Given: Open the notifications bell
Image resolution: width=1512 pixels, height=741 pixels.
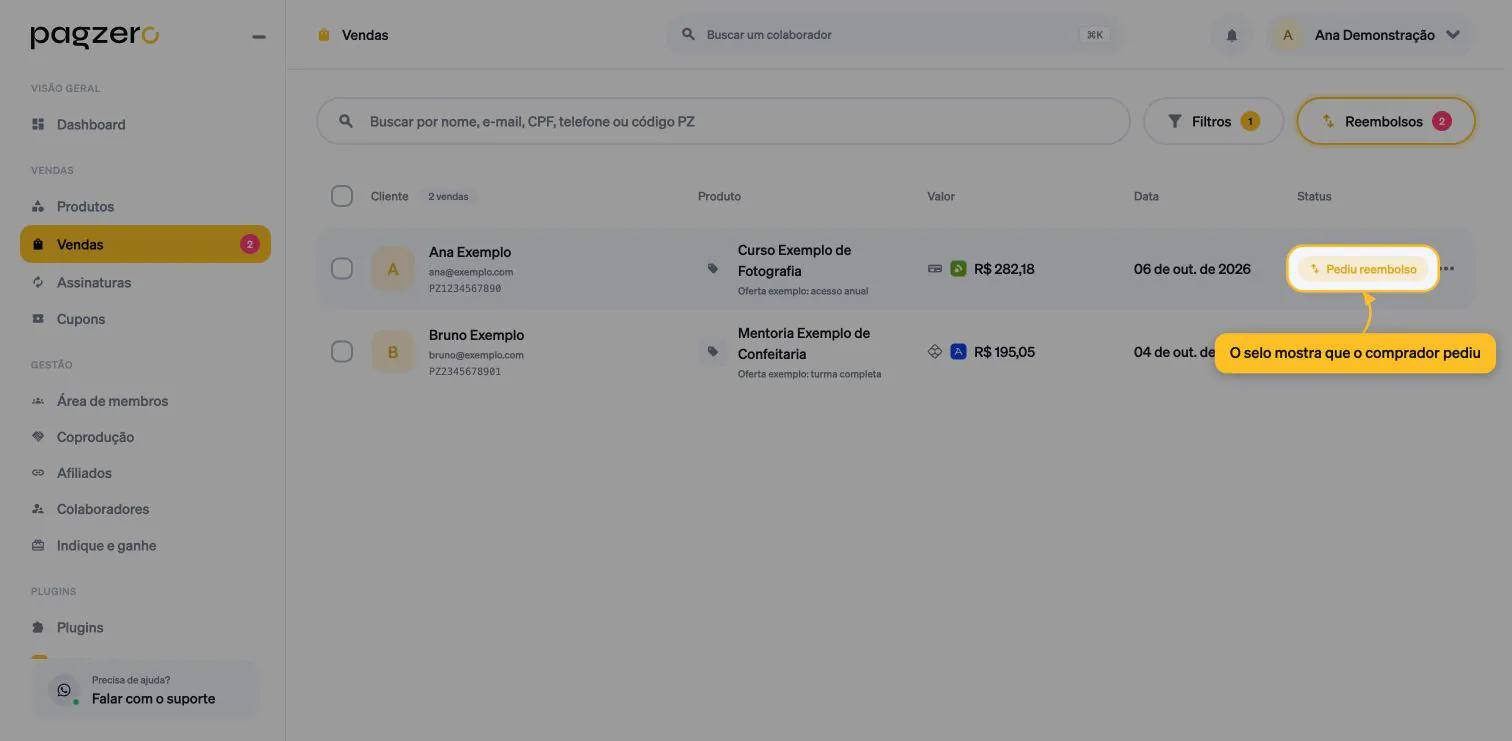Looking at the screenshot, I should coord(1232,35).
